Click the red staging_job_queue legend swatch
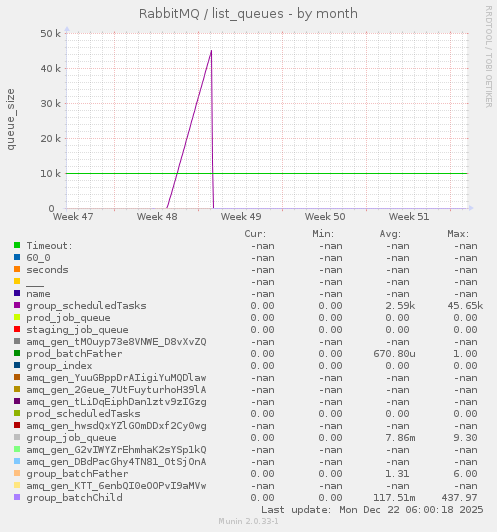Screen dimensions: 497x532 [17, 329]
